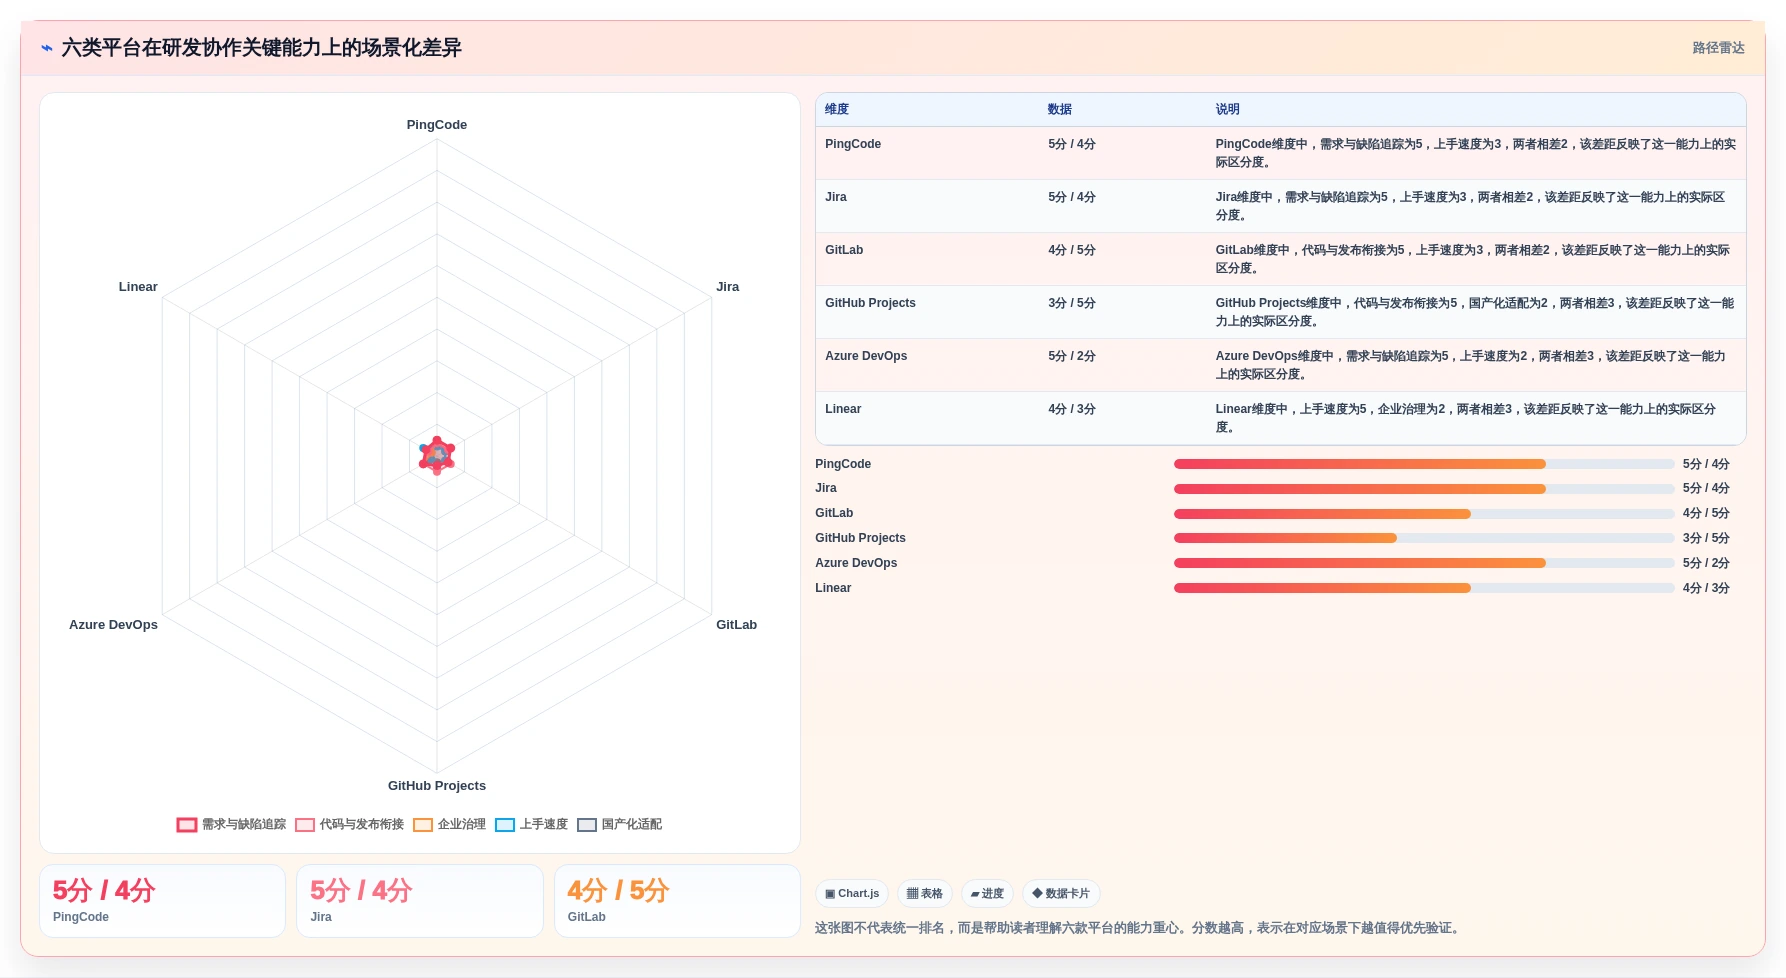The height and width of the screenshot is (978, 1786).
Task: Click the Jira radar axis label
Action: point(728,287)
